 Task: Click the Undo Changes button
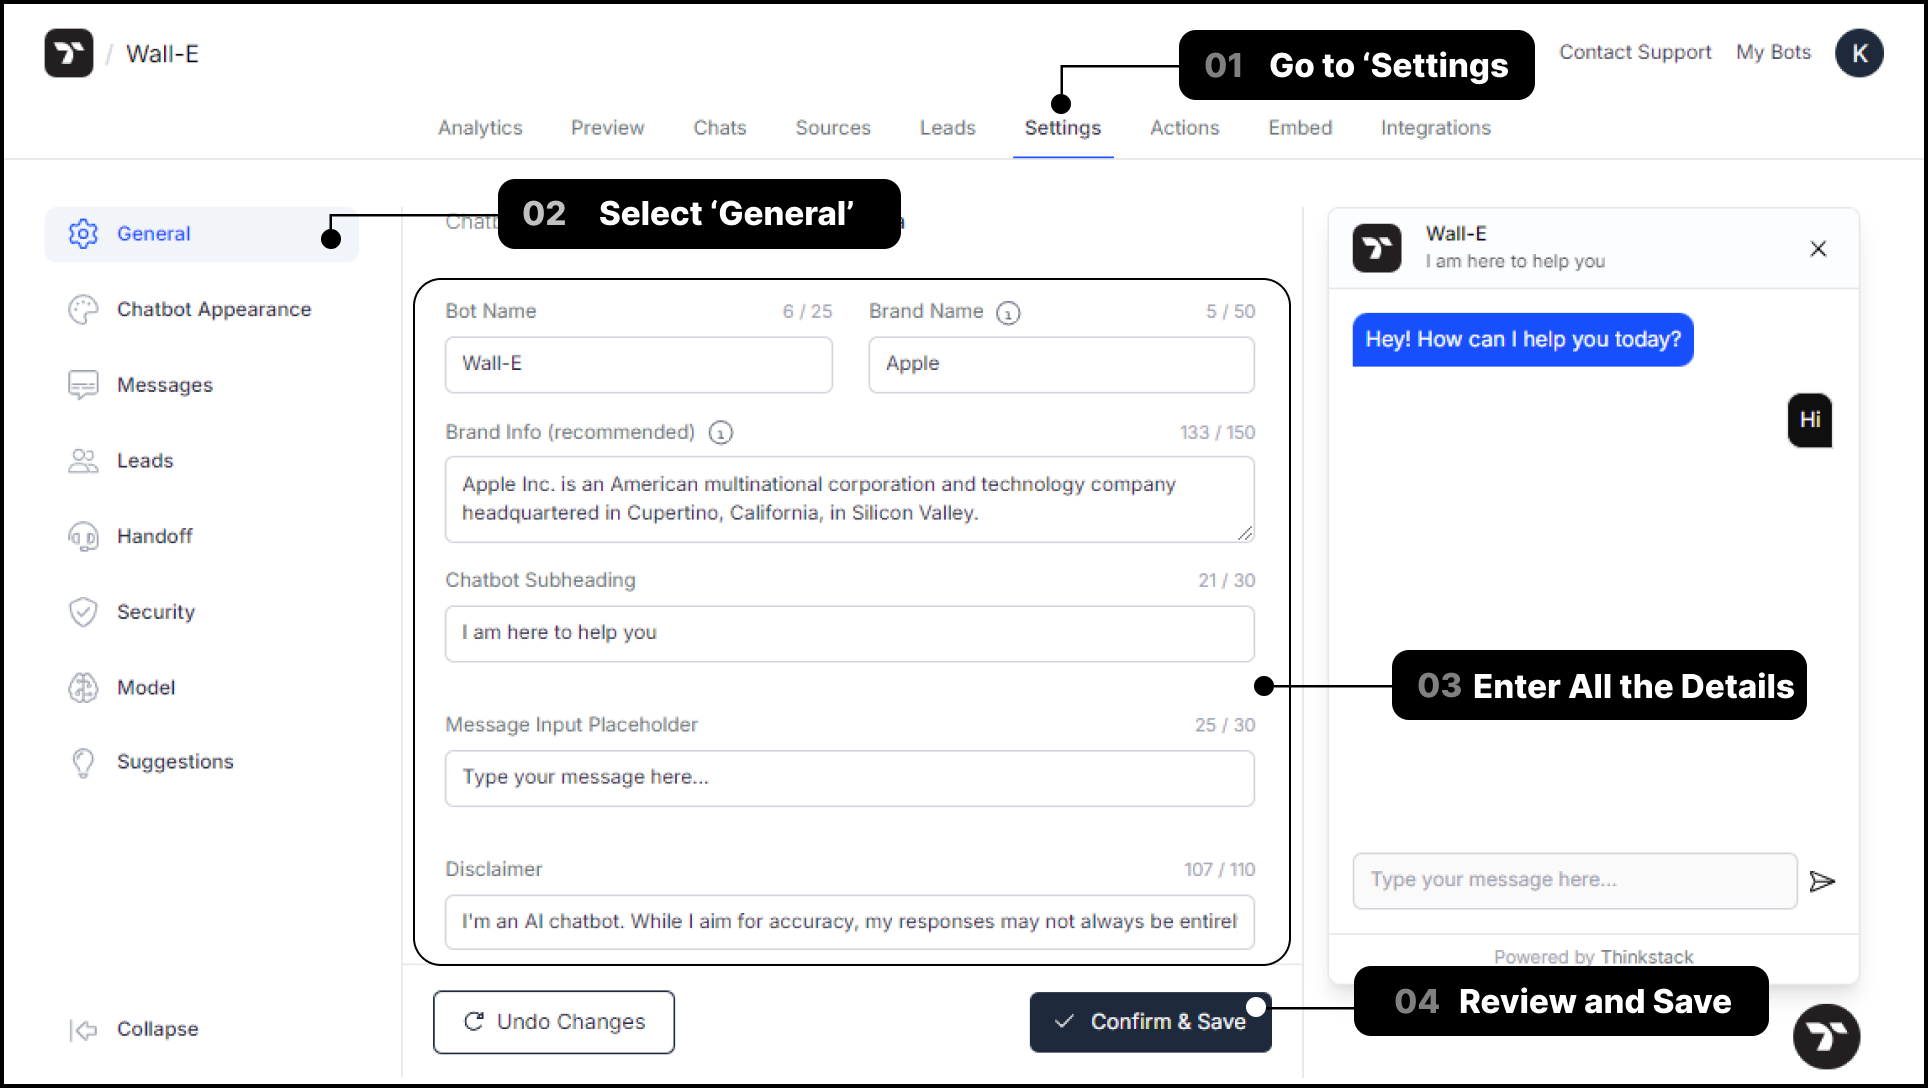[x=554, y=1020]
